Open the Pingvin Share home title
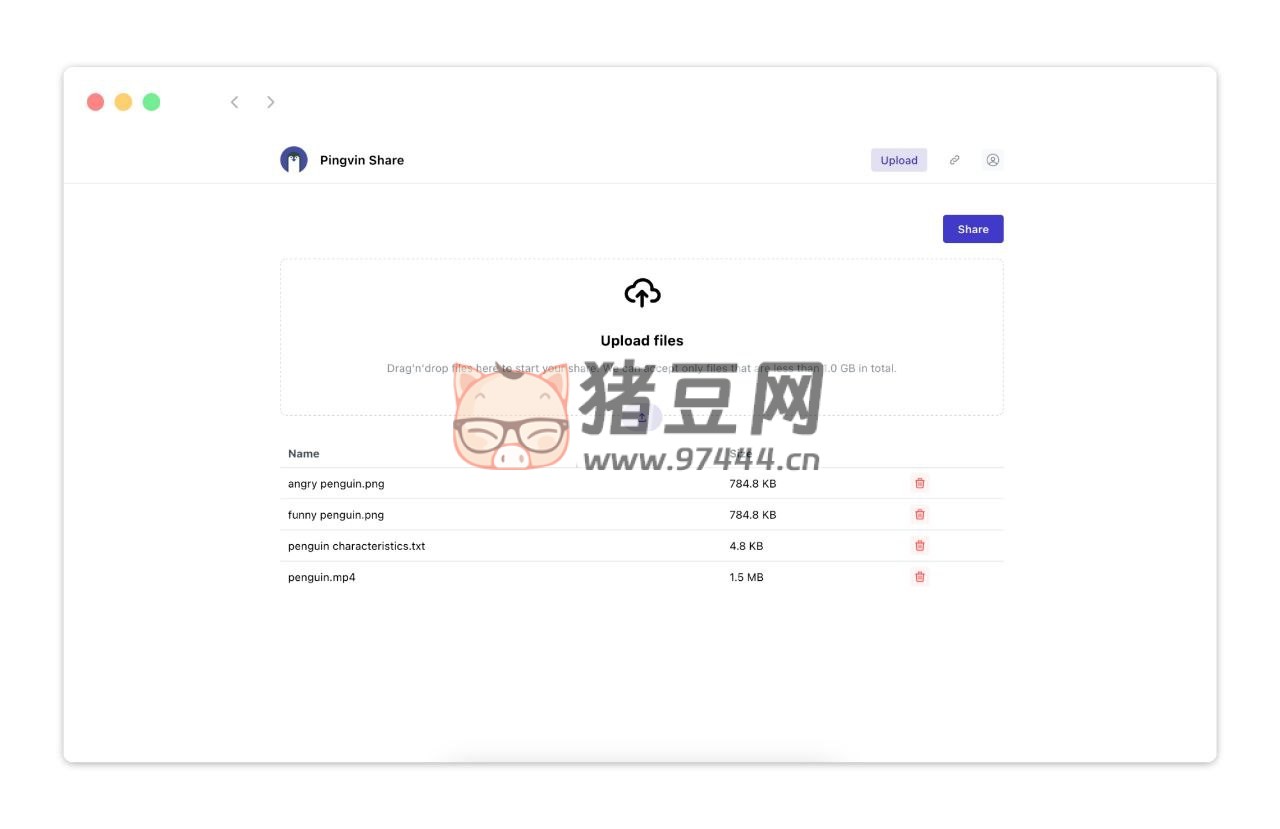The height and width of the screenshot is (829, 1280). pos(361,160)
